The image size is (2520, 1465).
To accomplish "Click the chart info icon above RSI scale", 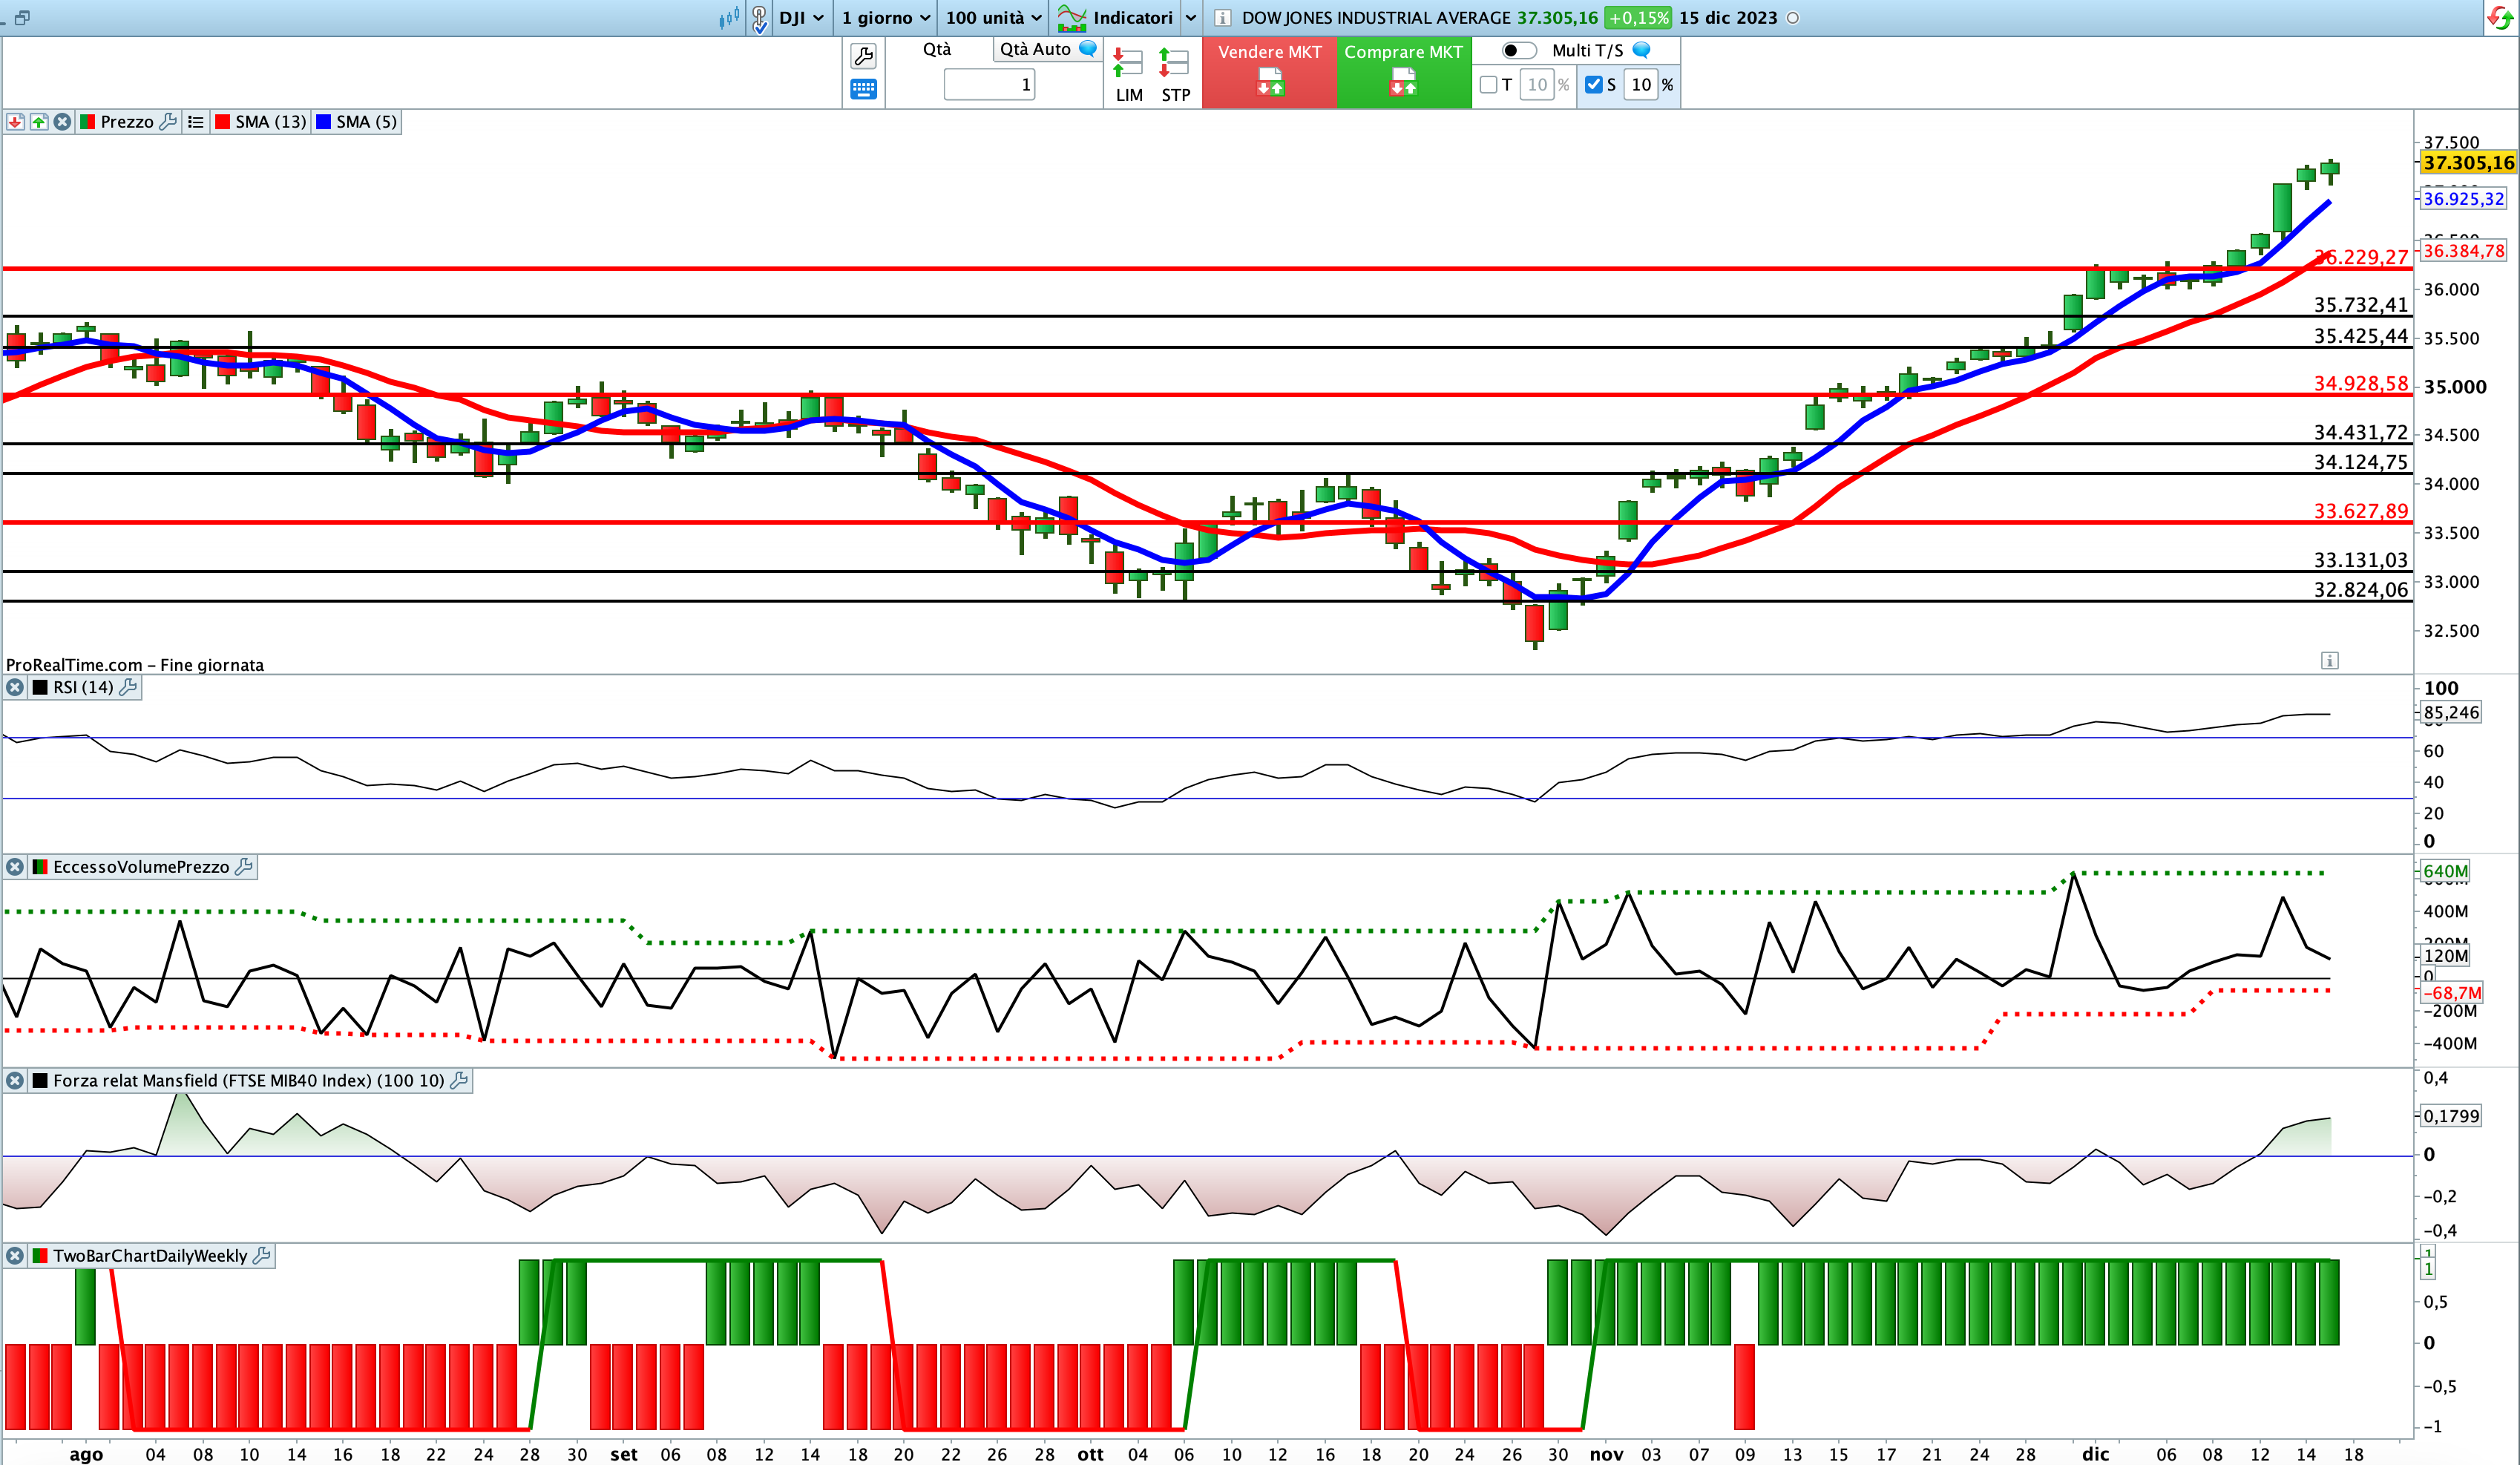I will click(2329, 661).
